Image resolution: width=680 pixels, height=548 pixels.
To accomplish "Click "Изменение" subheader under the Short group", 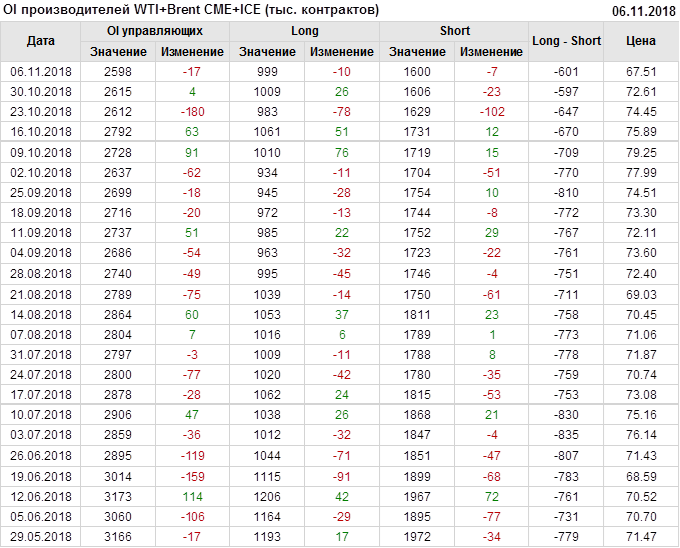I will click(492, 51).
